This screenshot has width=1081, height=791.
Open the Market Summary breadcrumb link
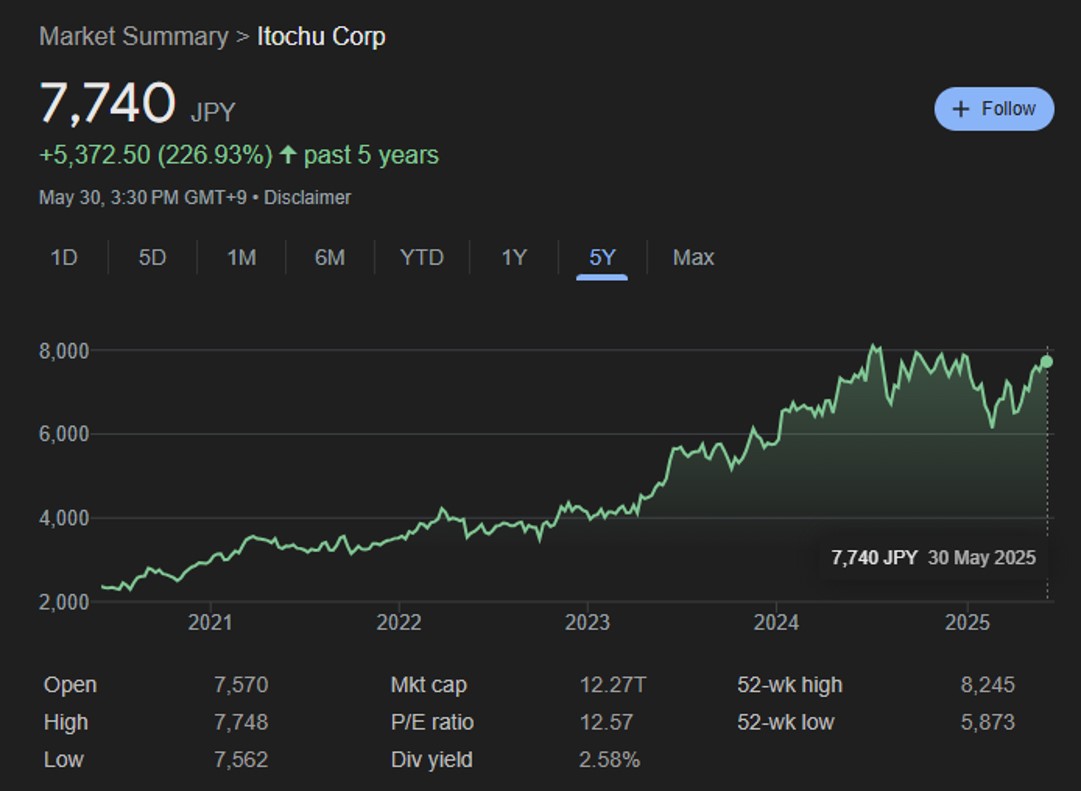tap(134, 37)
